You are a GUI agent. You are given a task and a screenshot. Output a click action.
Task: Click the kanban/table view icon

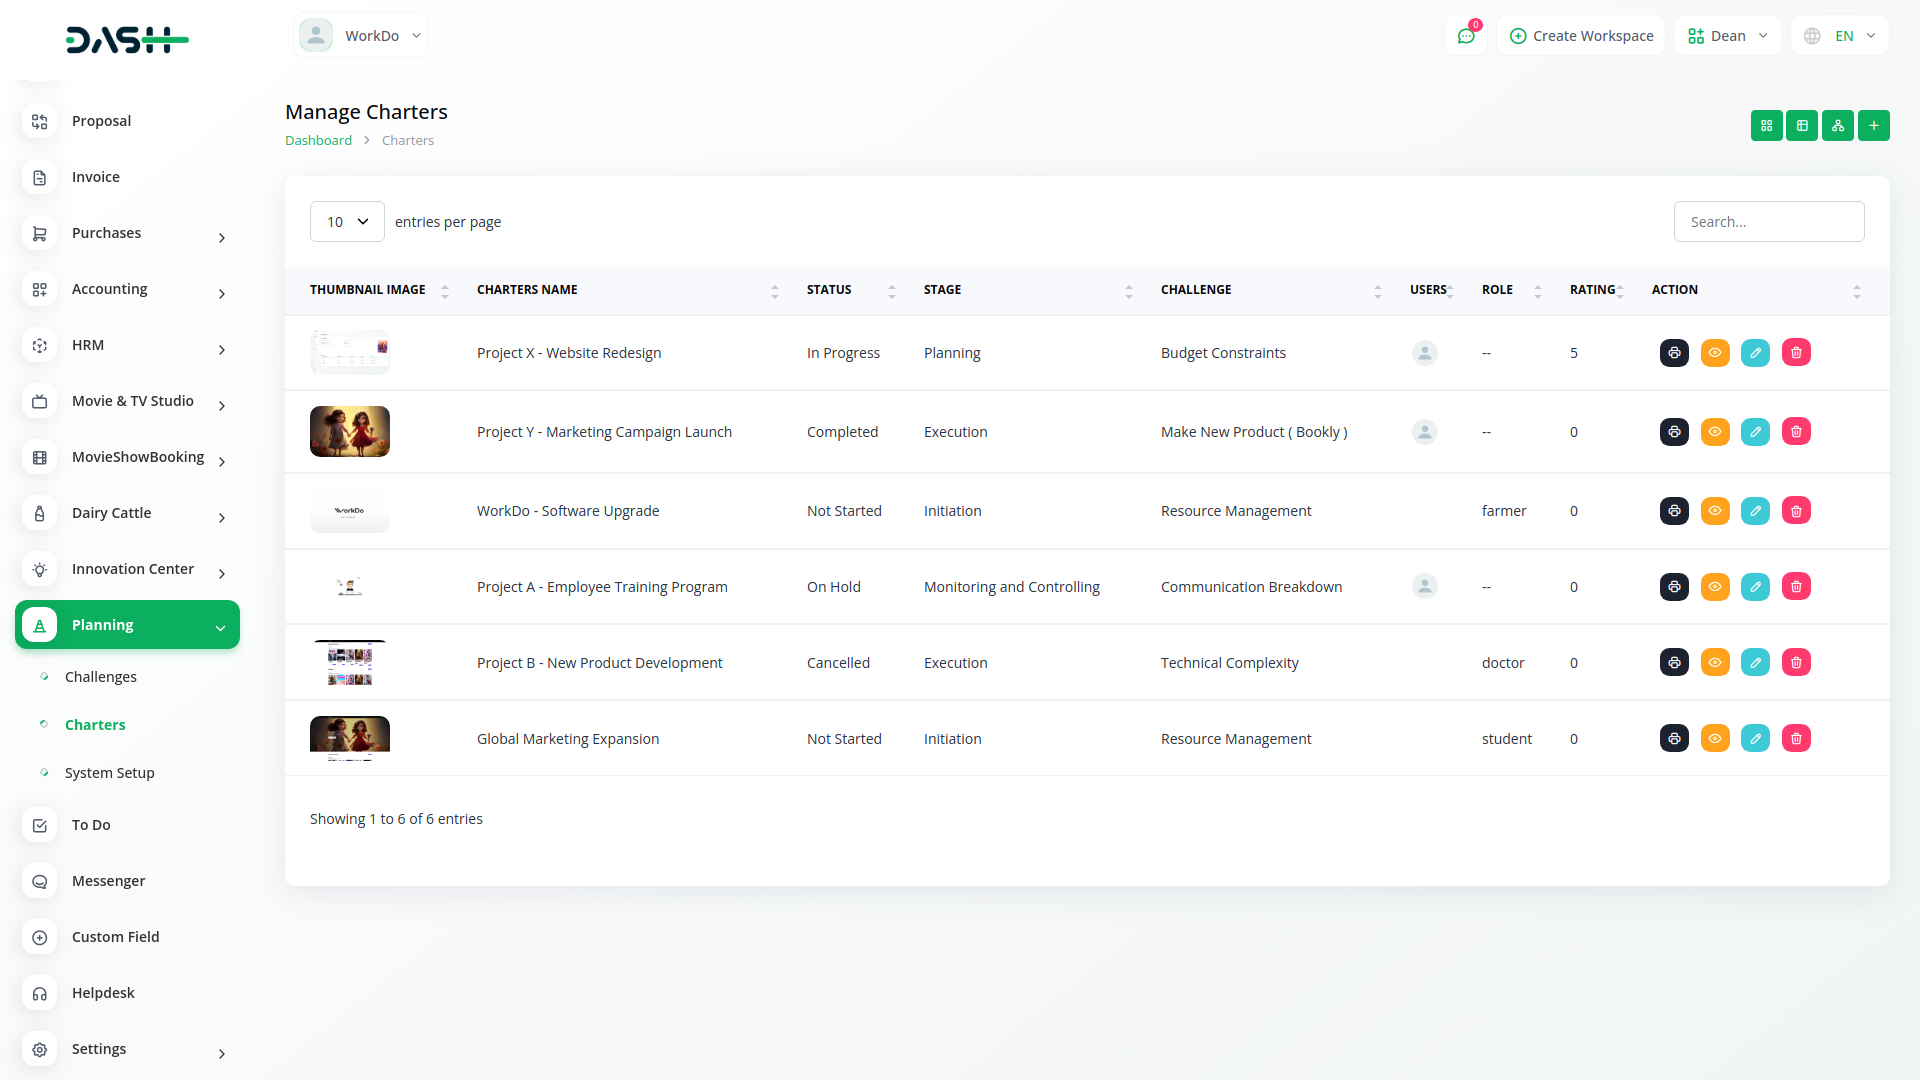pyautogui.click(x=1802, y=126)
